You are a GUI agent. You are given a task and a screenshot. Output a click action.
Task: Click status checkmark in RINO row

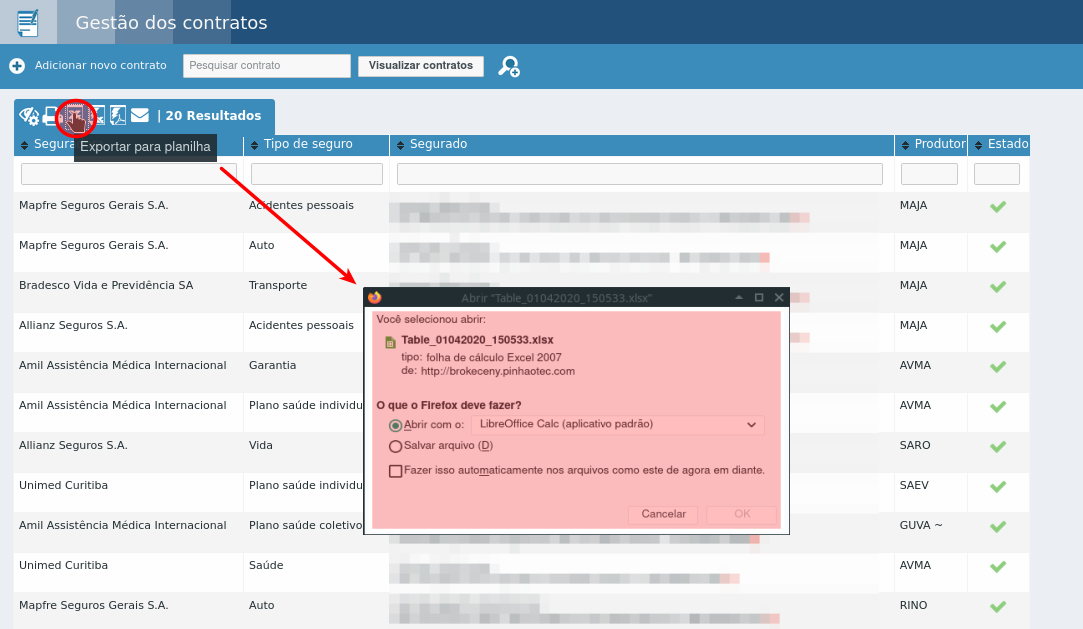[x=998, y=607]
